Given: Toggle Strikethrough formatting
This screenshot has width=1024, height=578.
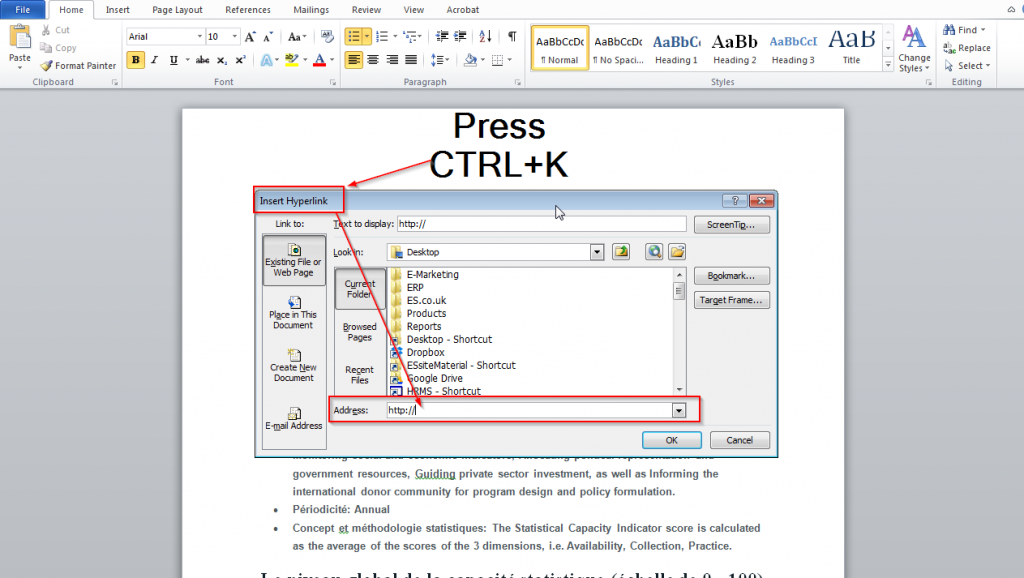Looking at the screenshot, I should click(x=203, y=60).
